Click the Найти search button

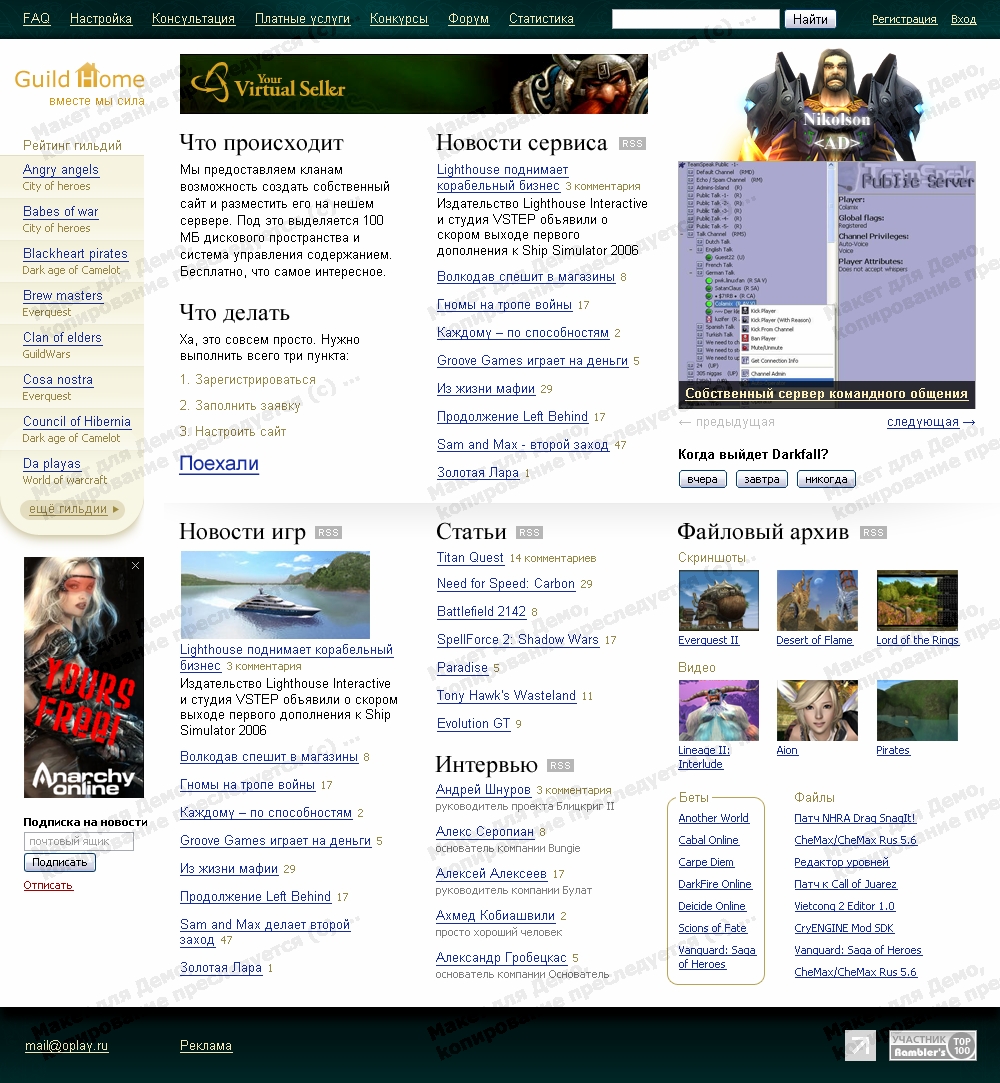point(810,19)
